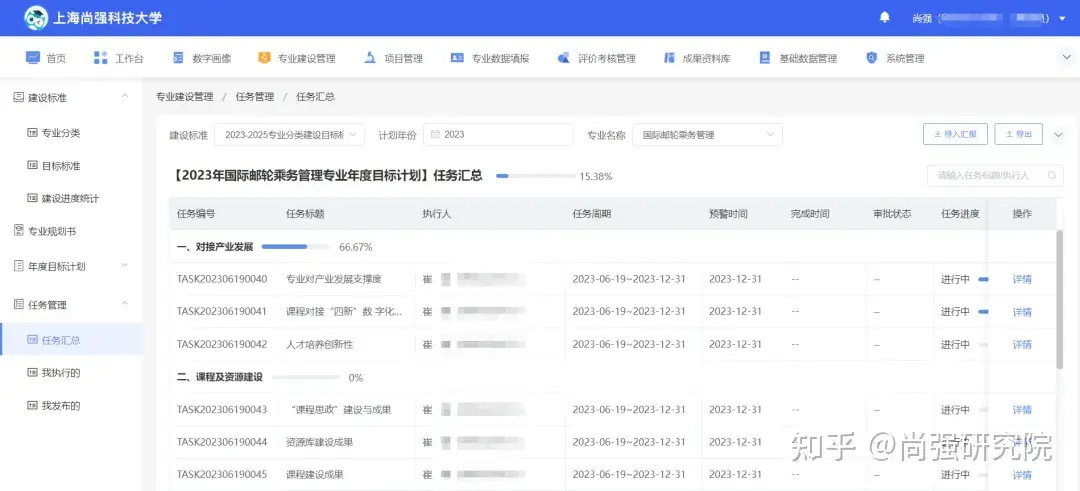
Task: Click the 专业建设管理 orange icon
Action: pyautogui.click(x=264, y=58)
